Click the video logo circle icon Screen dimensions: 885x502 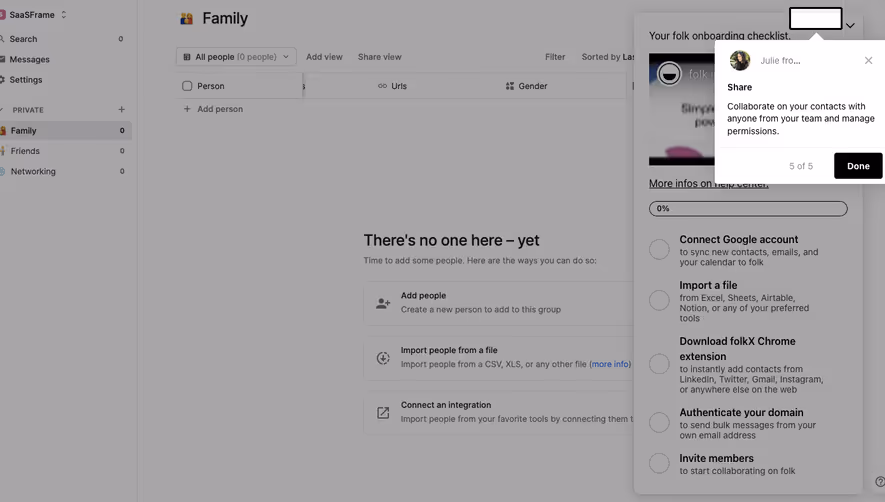(669, 73)
